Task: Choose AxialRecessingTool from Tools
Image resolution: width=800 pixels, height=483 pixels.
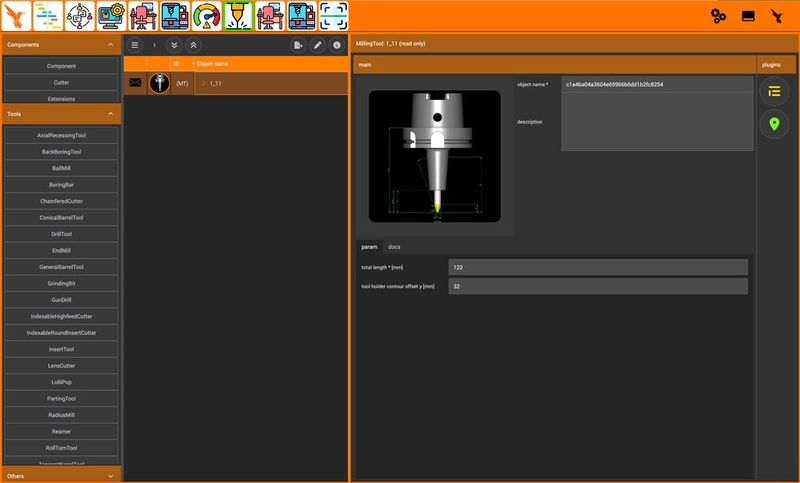Action: (61, 135)
